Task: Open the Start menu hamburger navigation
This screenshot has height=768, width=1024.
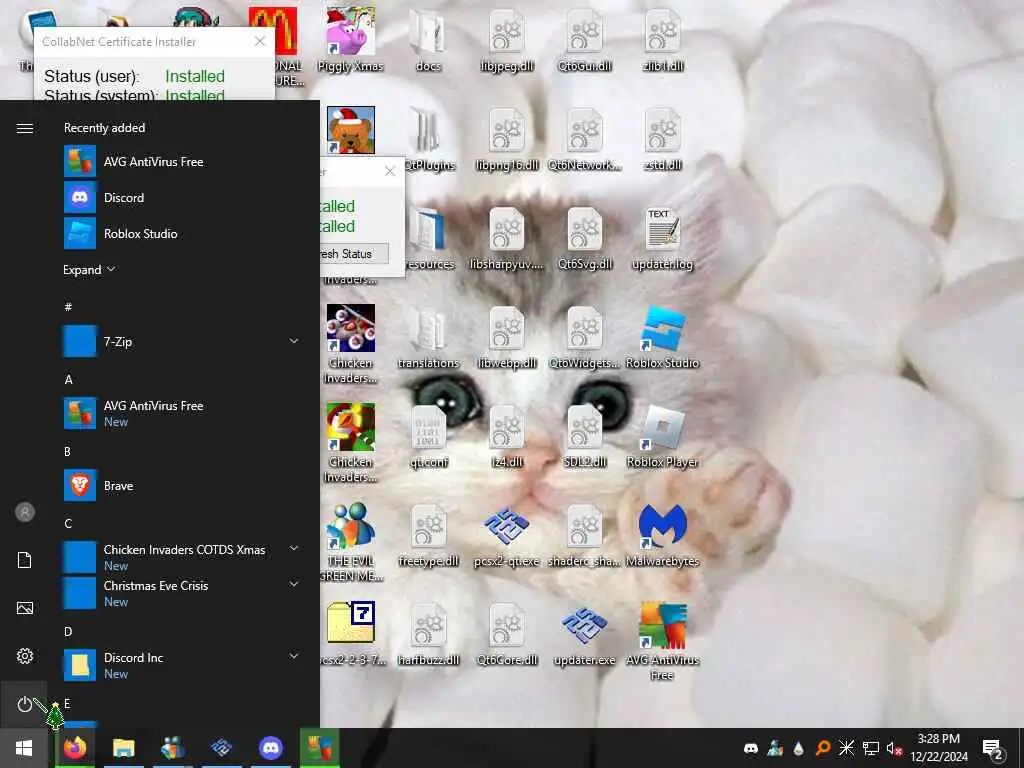Action: pos(25,128)
